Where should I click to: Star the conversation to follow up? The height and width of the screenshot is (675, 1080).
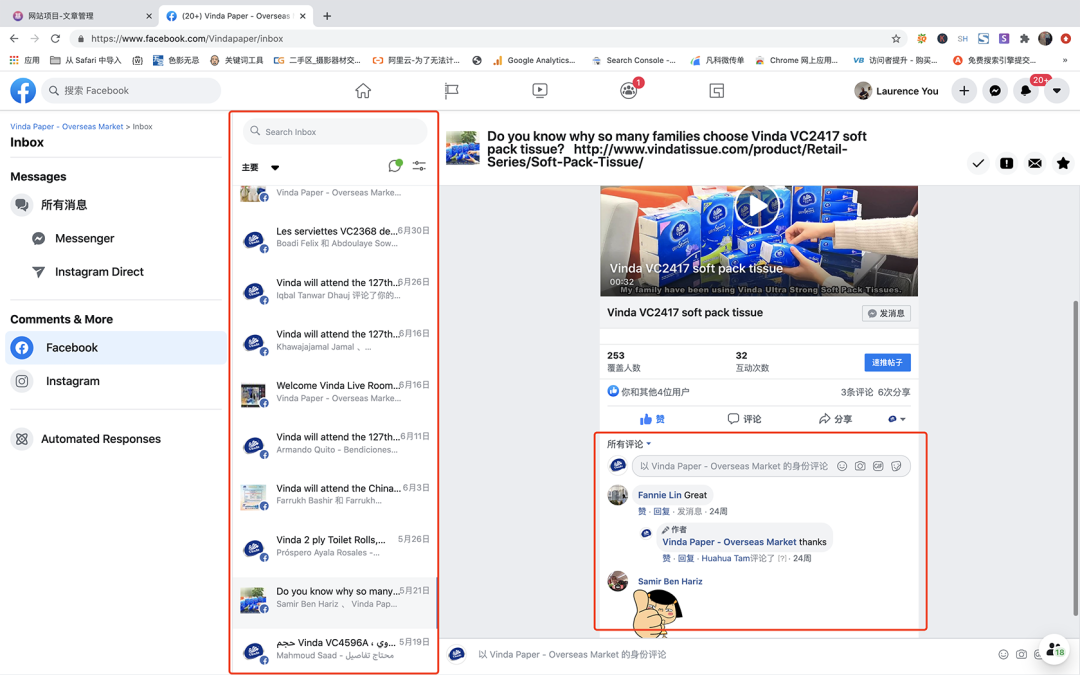(1063, 163)
